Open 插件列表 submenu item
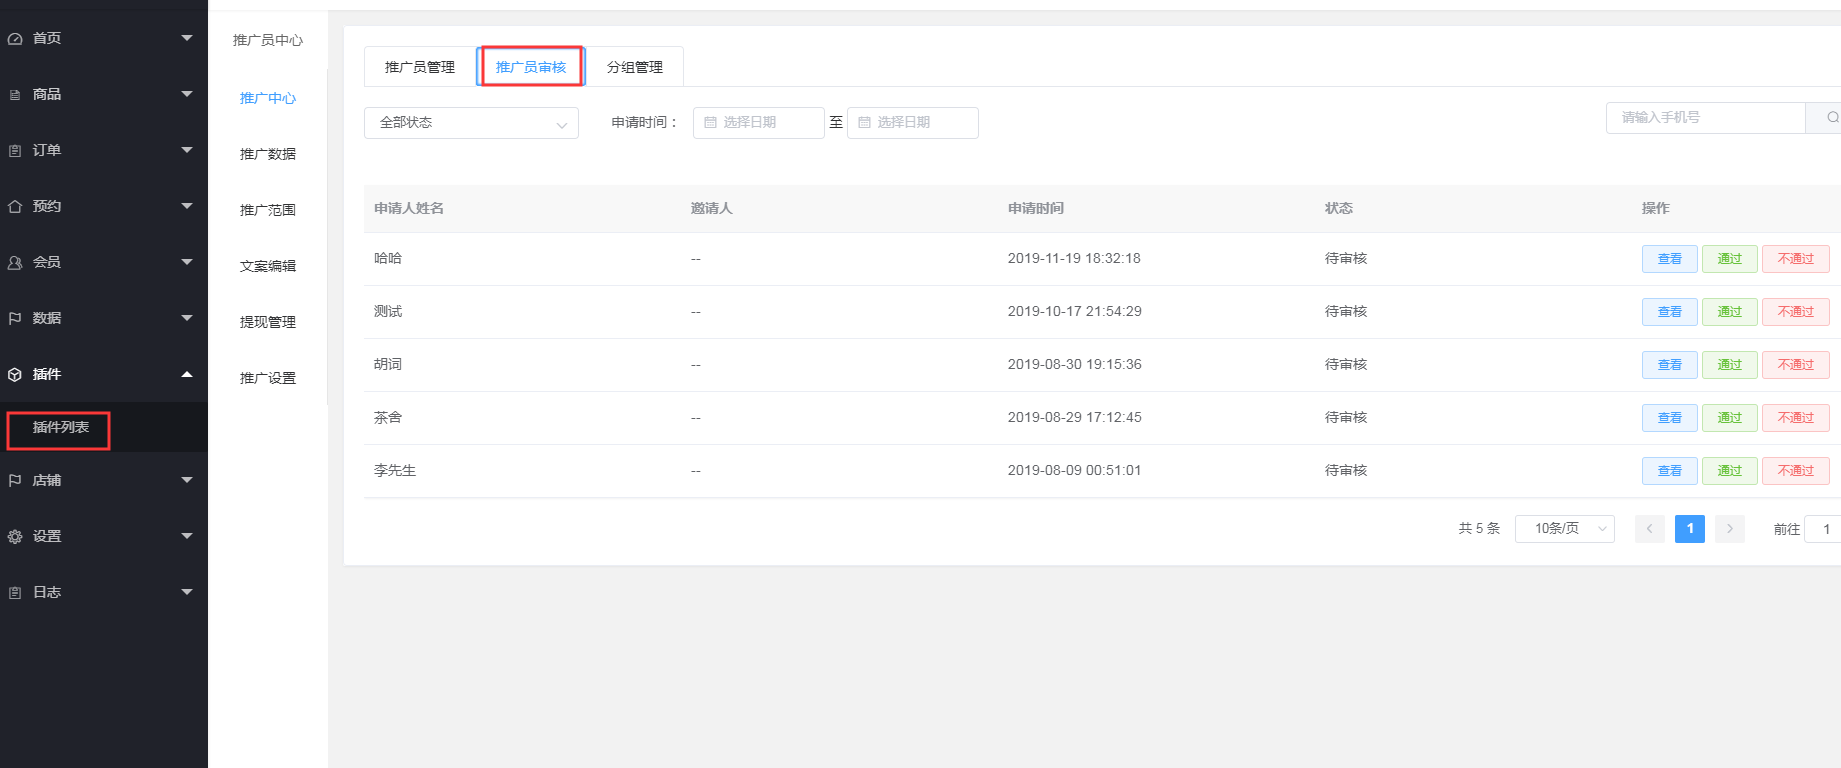This screenshot has width=1841, height=768. pos(60,428)
